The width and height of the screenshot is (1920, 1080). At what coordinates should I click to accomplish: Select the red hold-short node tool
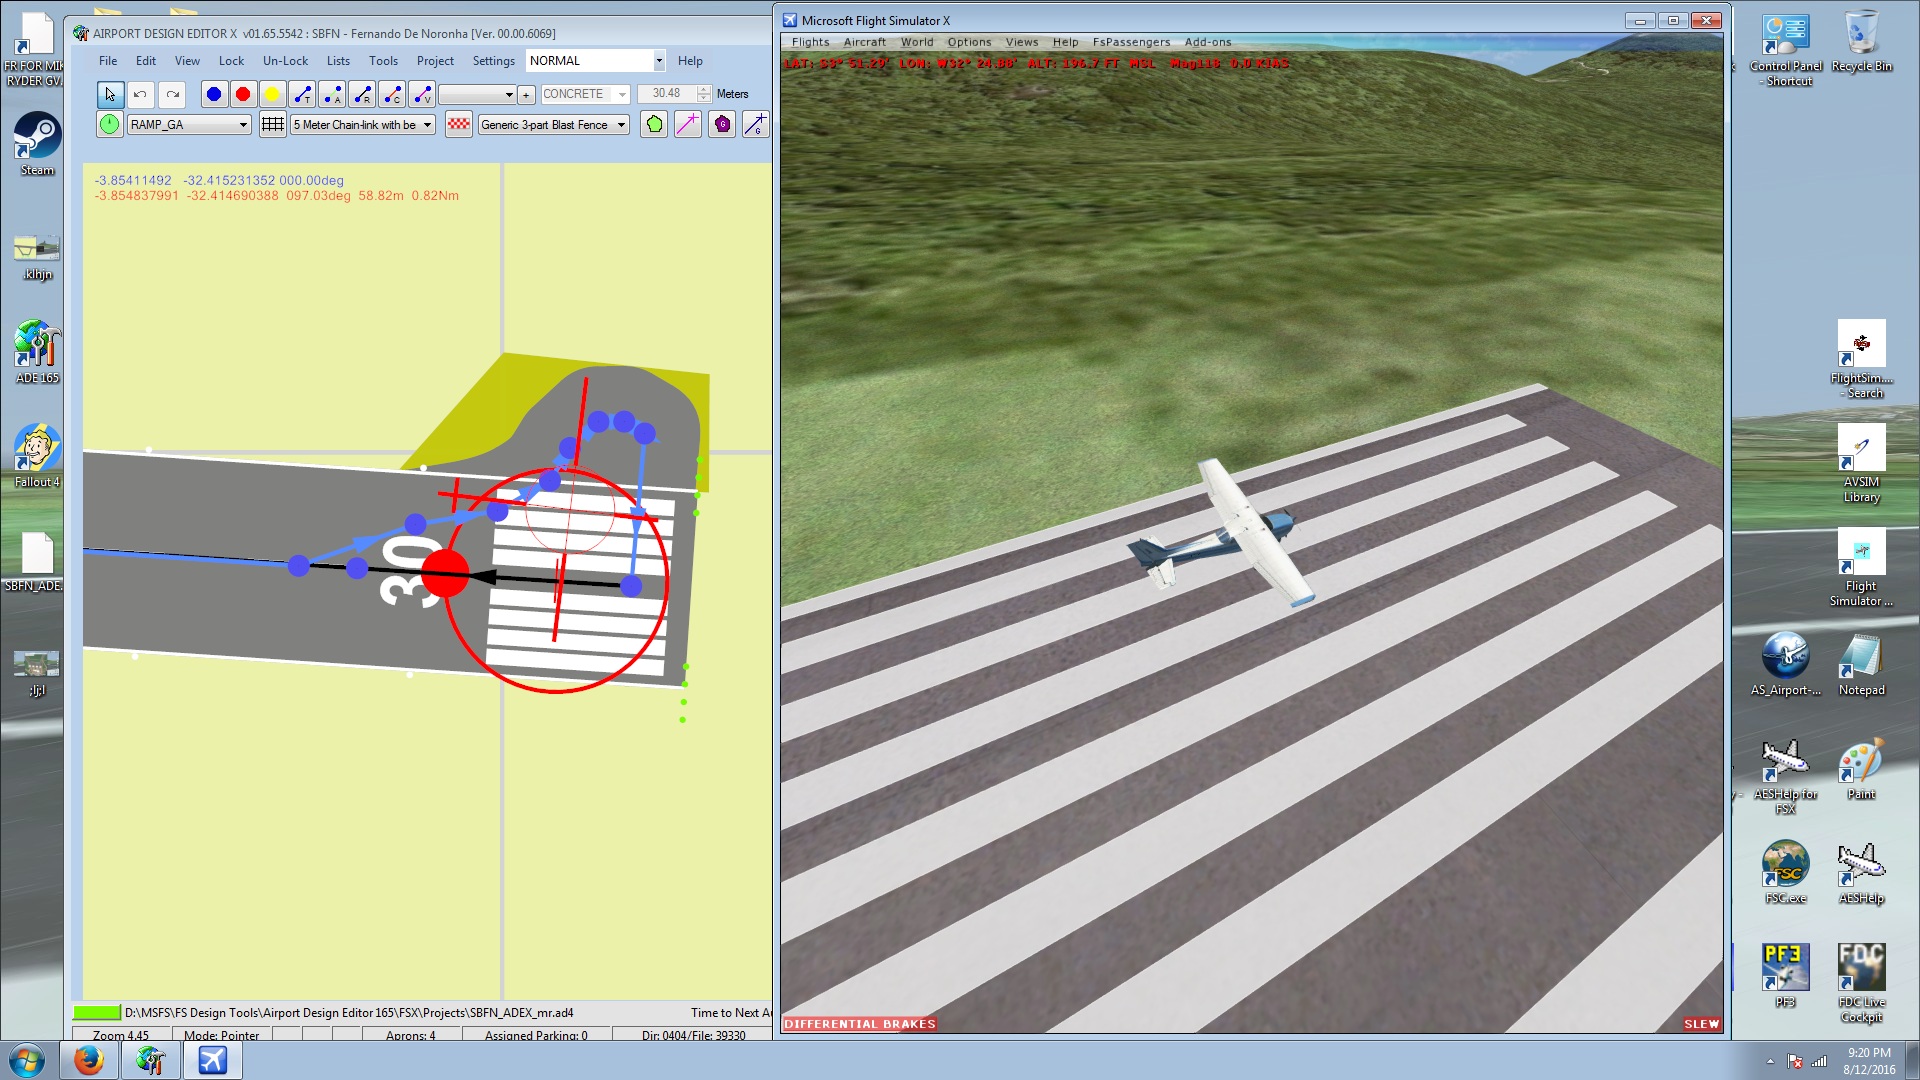tap(242, 94)
